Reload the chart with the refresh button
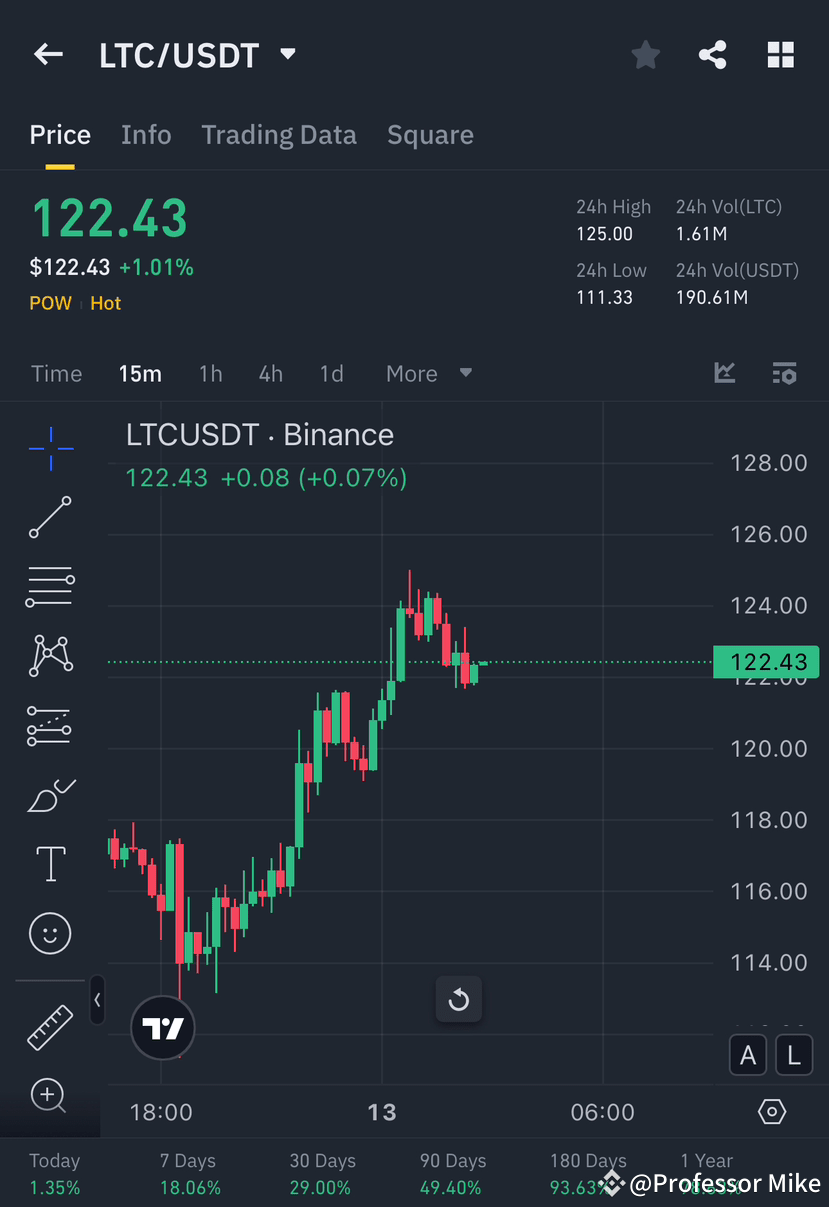 coord(459,999)
